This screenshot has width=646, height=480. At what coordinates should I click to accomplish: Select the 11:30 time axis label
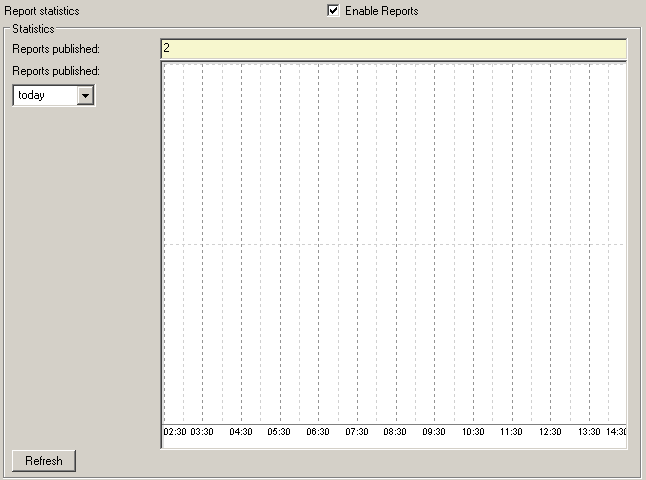pyautogui.click(x=511, y=432)
